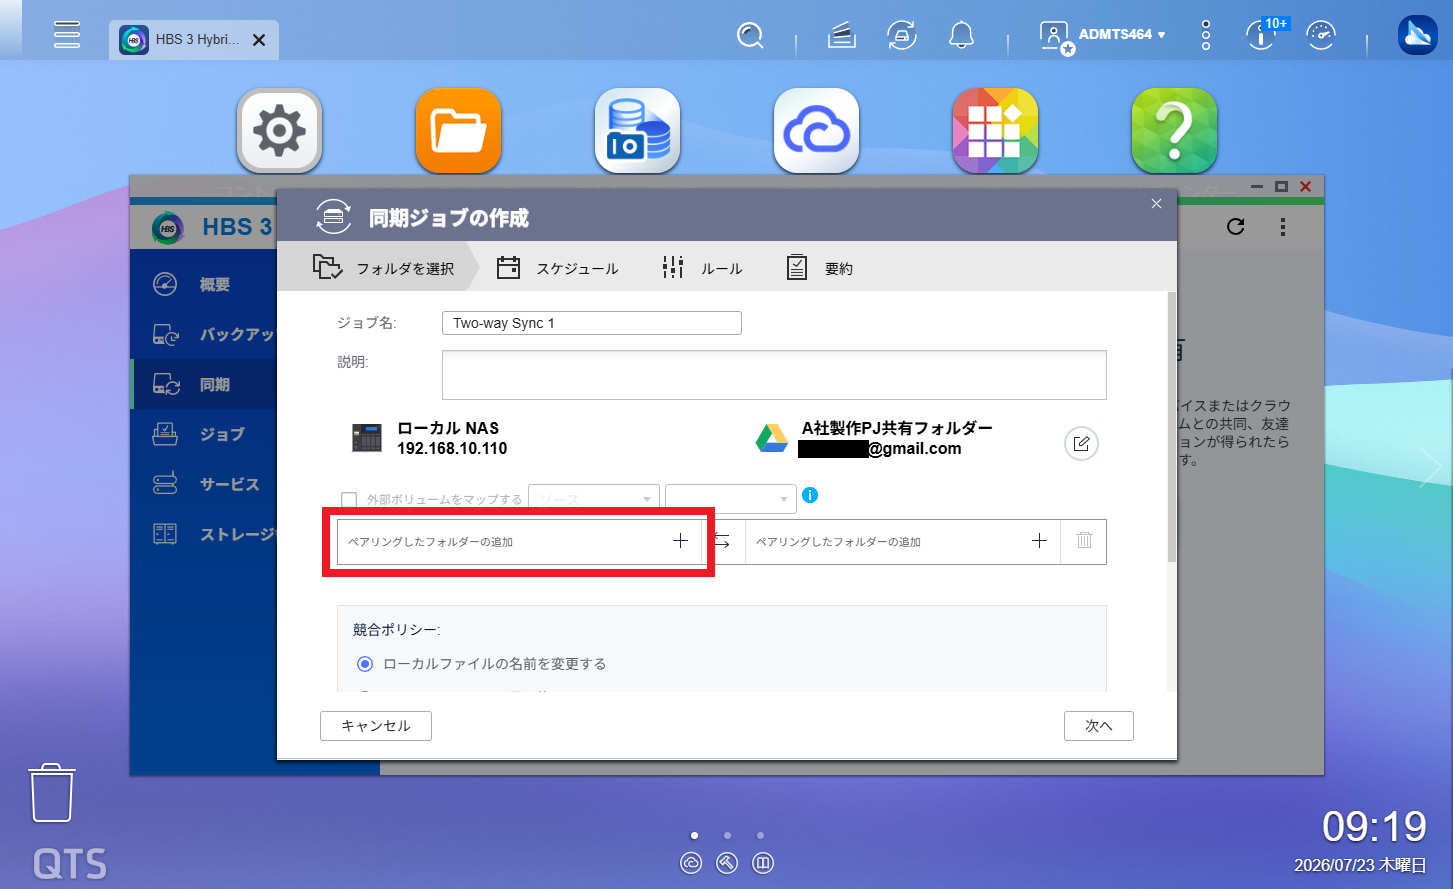The height and width of the screenshot is (889, 1453).
Task: Open the three-dot more options in top bar
Action: click(1206, 36)
